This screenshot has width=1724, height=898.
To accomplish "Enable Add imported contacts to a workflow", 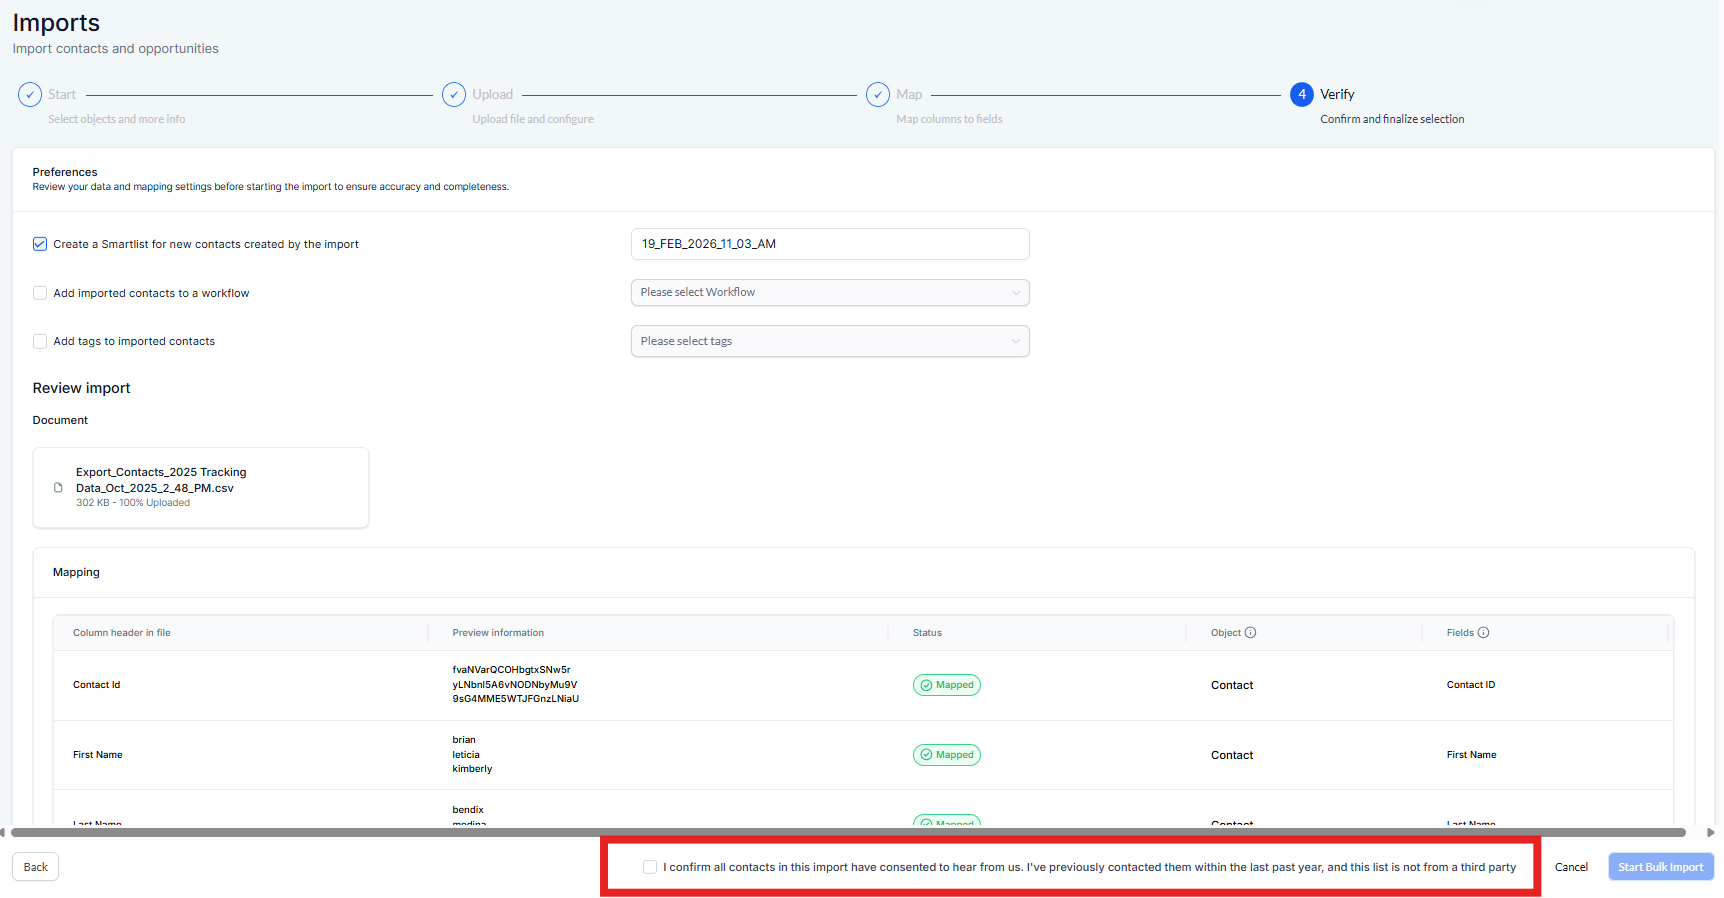I will 40,293.
